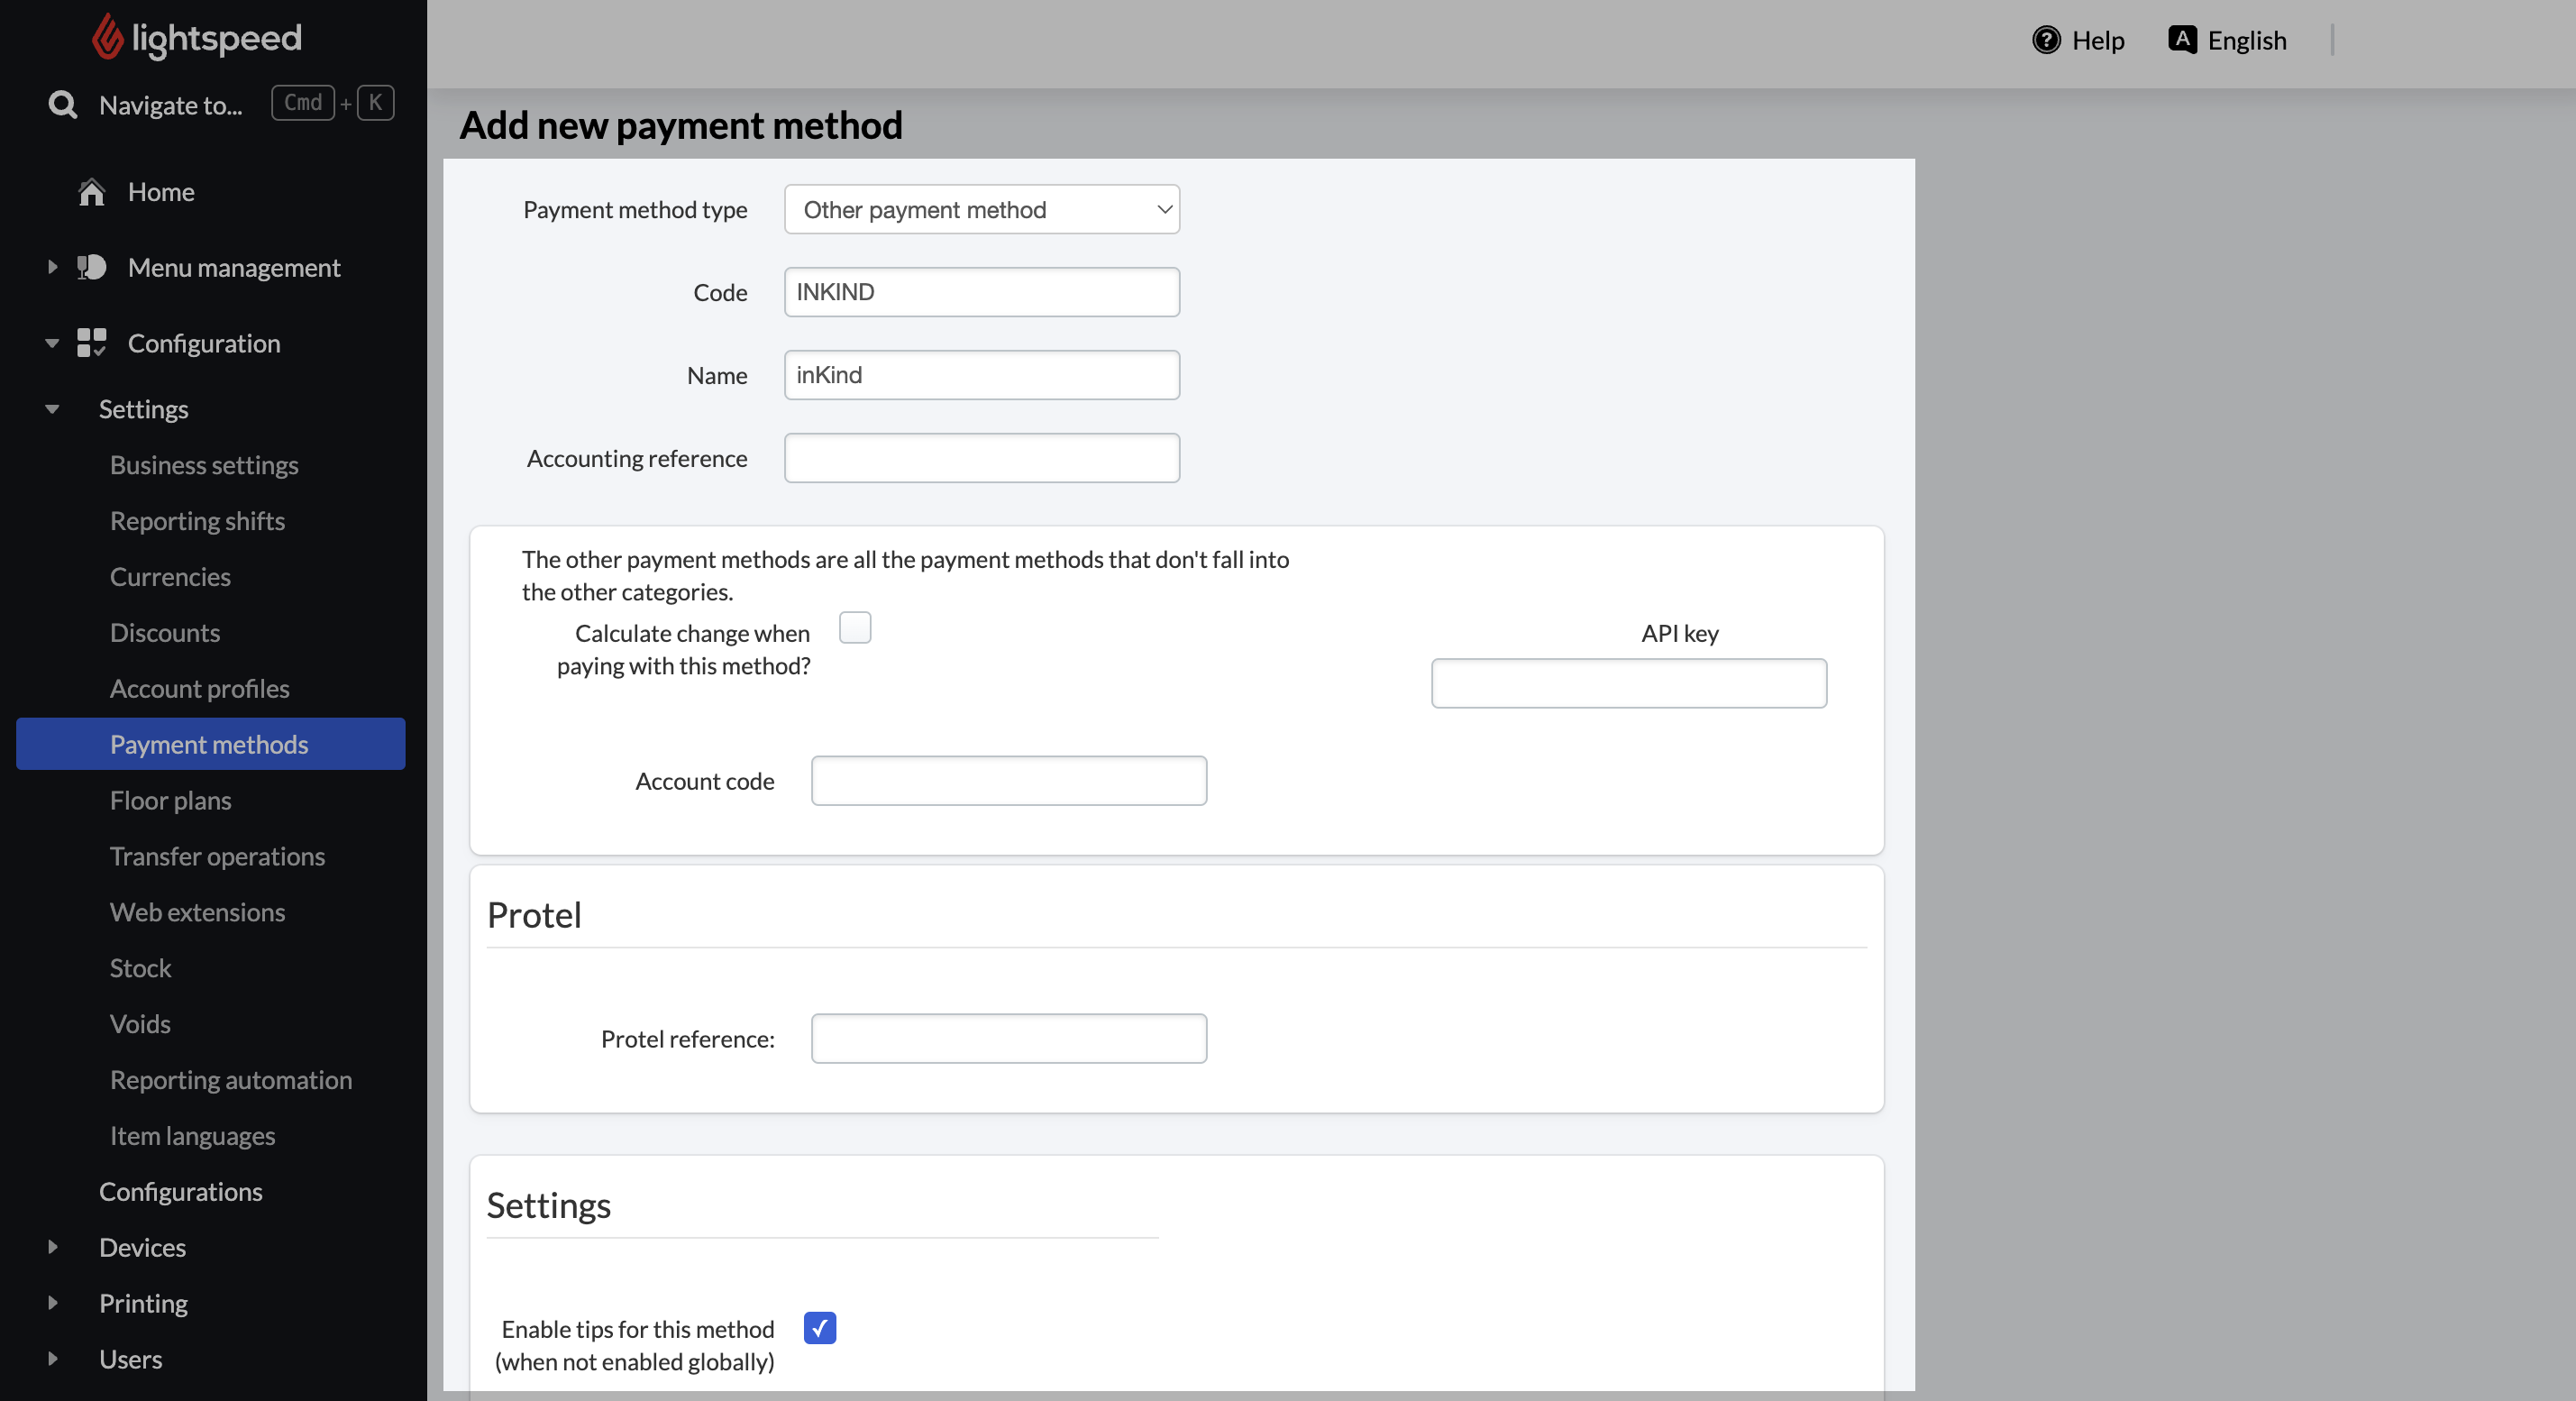Go to Home in sidebar
Image resolution: width=2576 pixels, height=1401 pixels.
click(161, 192)
